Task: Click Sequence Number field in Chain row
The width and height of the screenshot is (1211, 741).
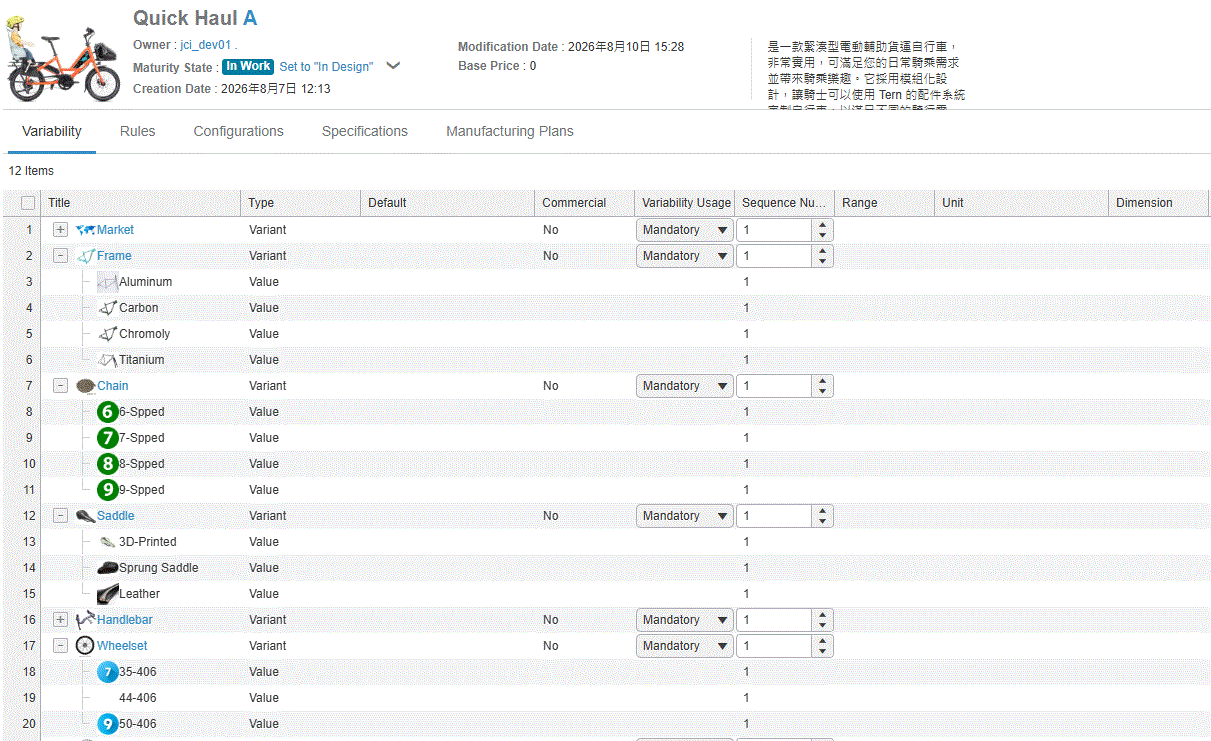Action: point(774,386)
